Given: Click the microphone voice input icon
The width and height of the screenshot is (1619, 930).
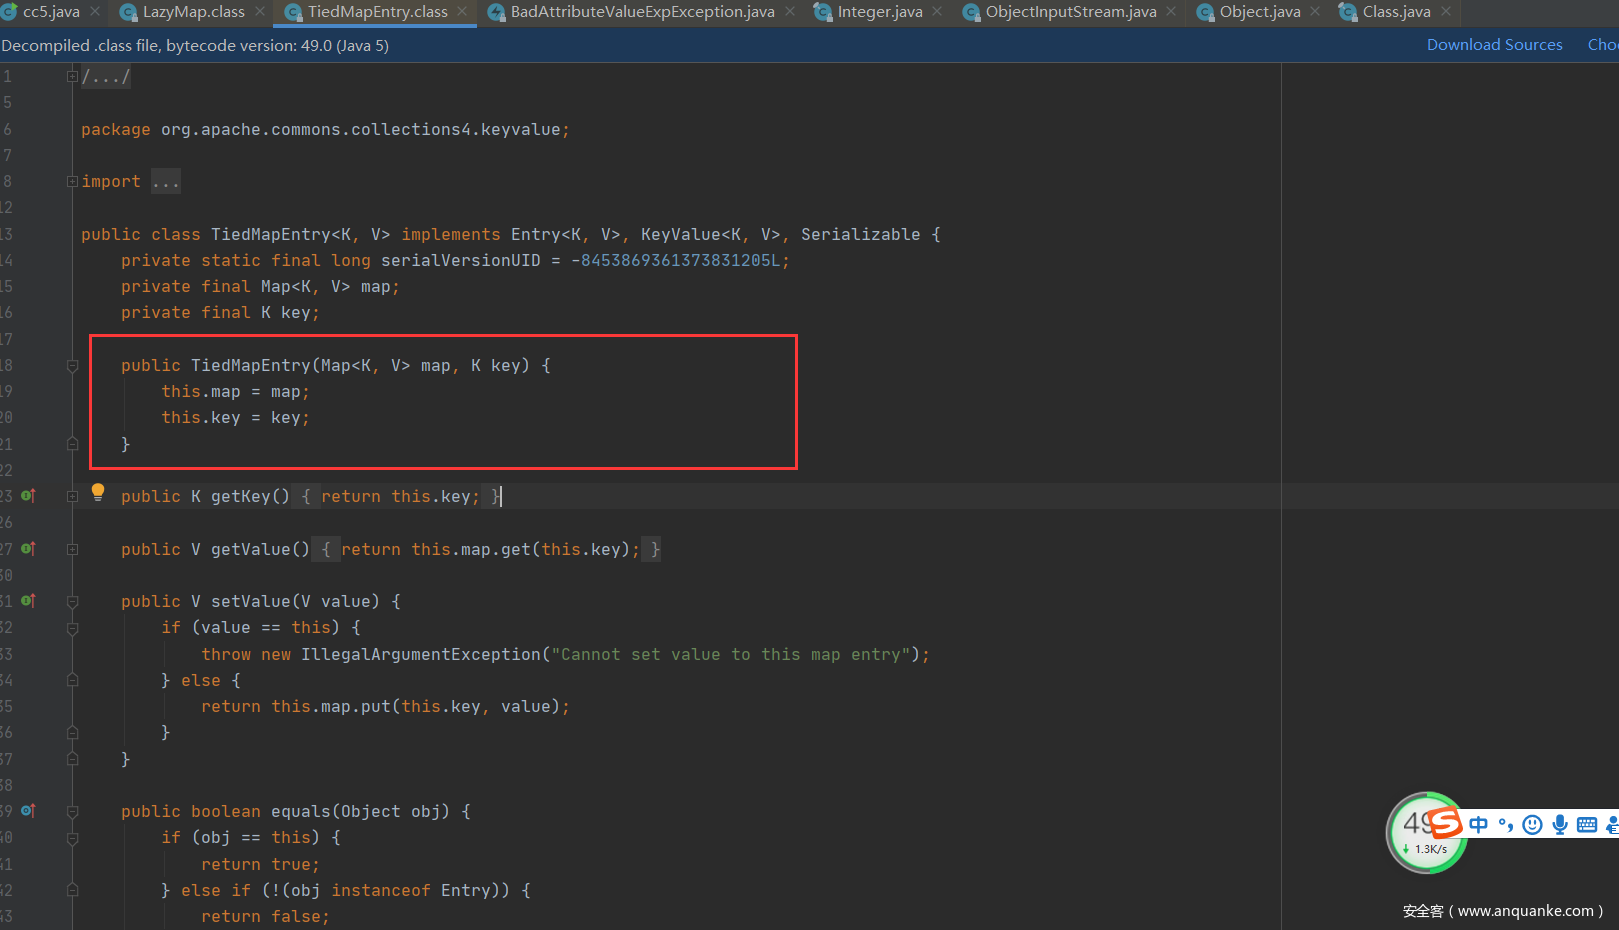Looking at the screenshot, I should [x=1559, y=825].
